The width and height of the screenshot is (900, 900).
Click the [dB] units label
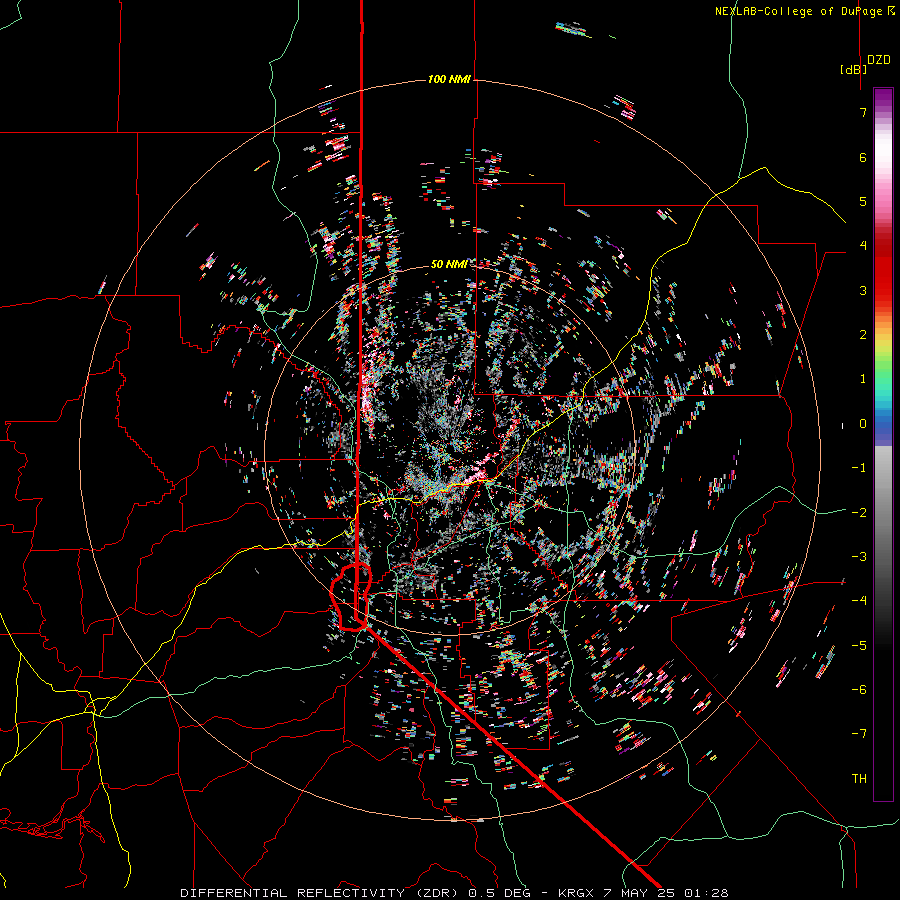pyautogui.click(x=853, y=69)
